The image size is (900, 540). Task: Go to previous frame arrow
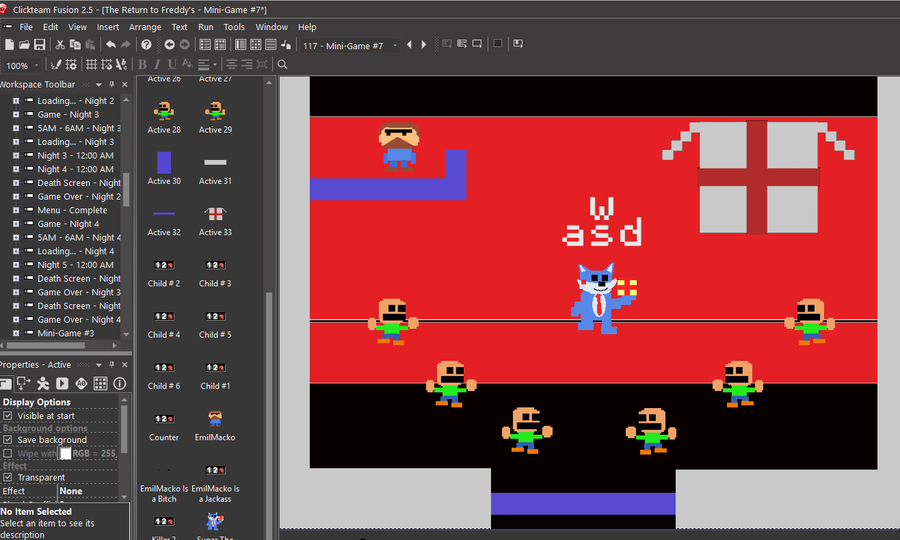pyautogui.click(x=409, y=45)
